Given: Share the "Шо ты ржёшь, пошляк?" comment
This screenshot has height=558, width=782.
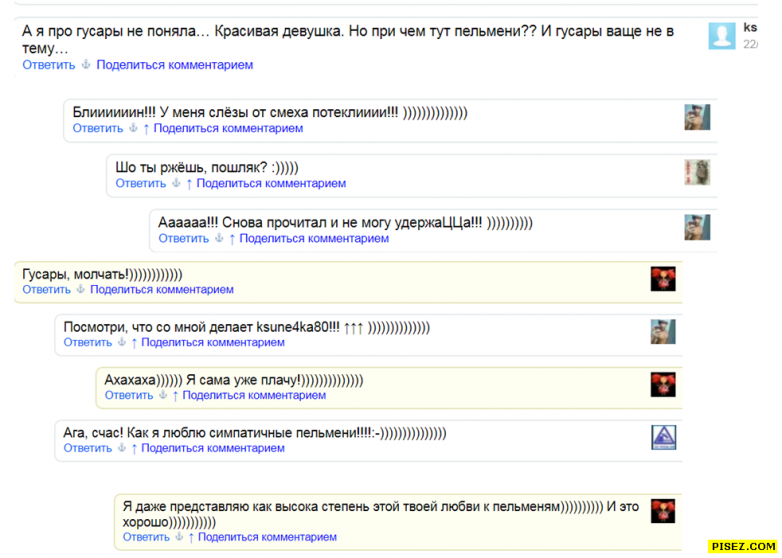Looking at the screenshot, I should click(x=271, y=184).
